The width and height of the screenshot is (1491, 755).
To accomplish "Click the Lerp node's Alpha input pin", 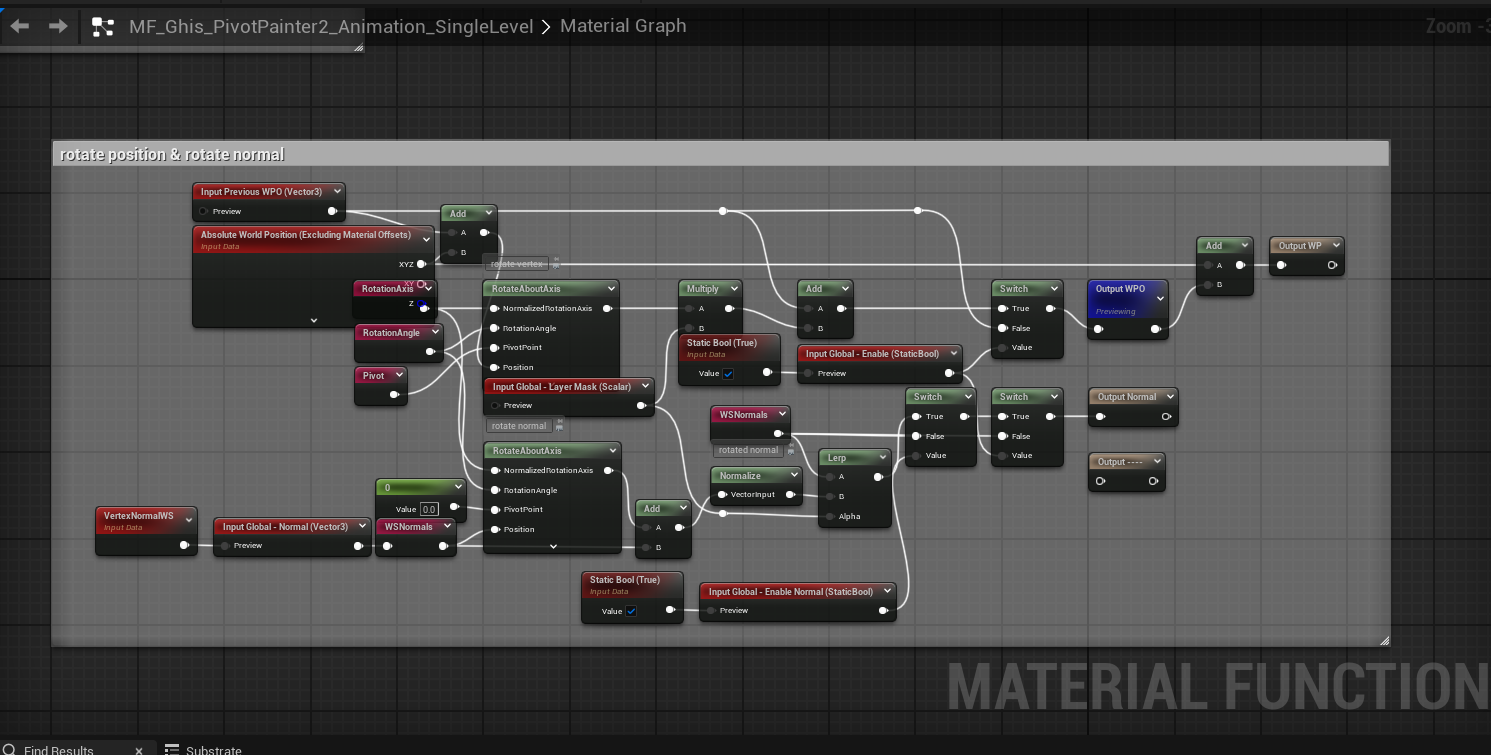I will point(828,516).
